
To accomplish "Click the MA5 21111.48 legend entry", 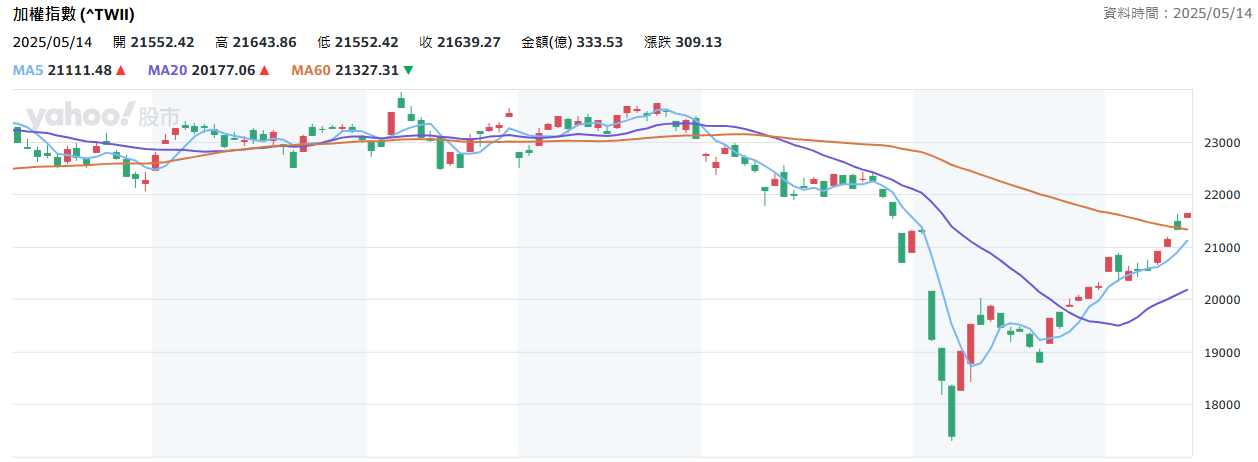I will tap(69, 70).
